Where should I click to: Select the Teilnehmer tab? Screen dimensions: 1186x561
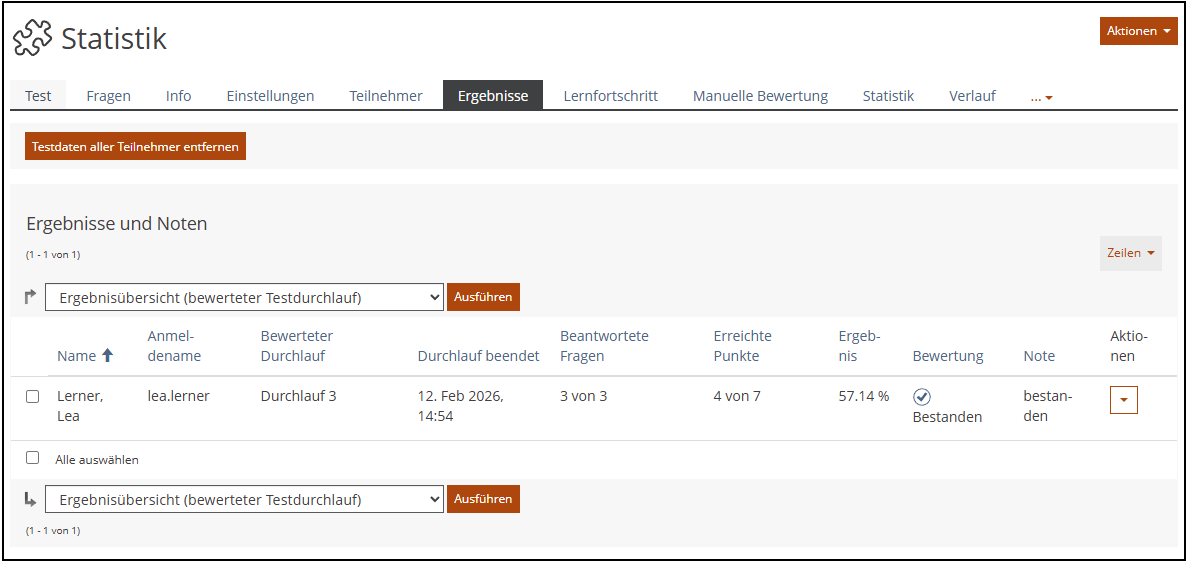tap(385, 96)
